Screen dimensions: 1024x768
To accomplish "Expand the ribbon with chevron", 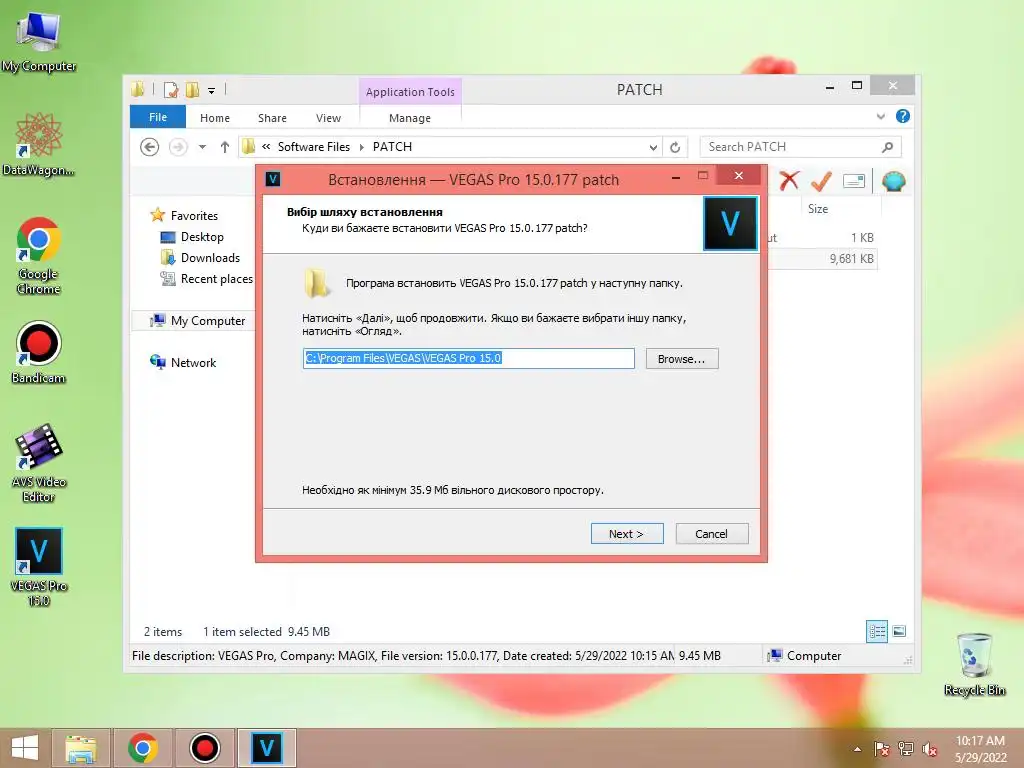I will 880,116.
